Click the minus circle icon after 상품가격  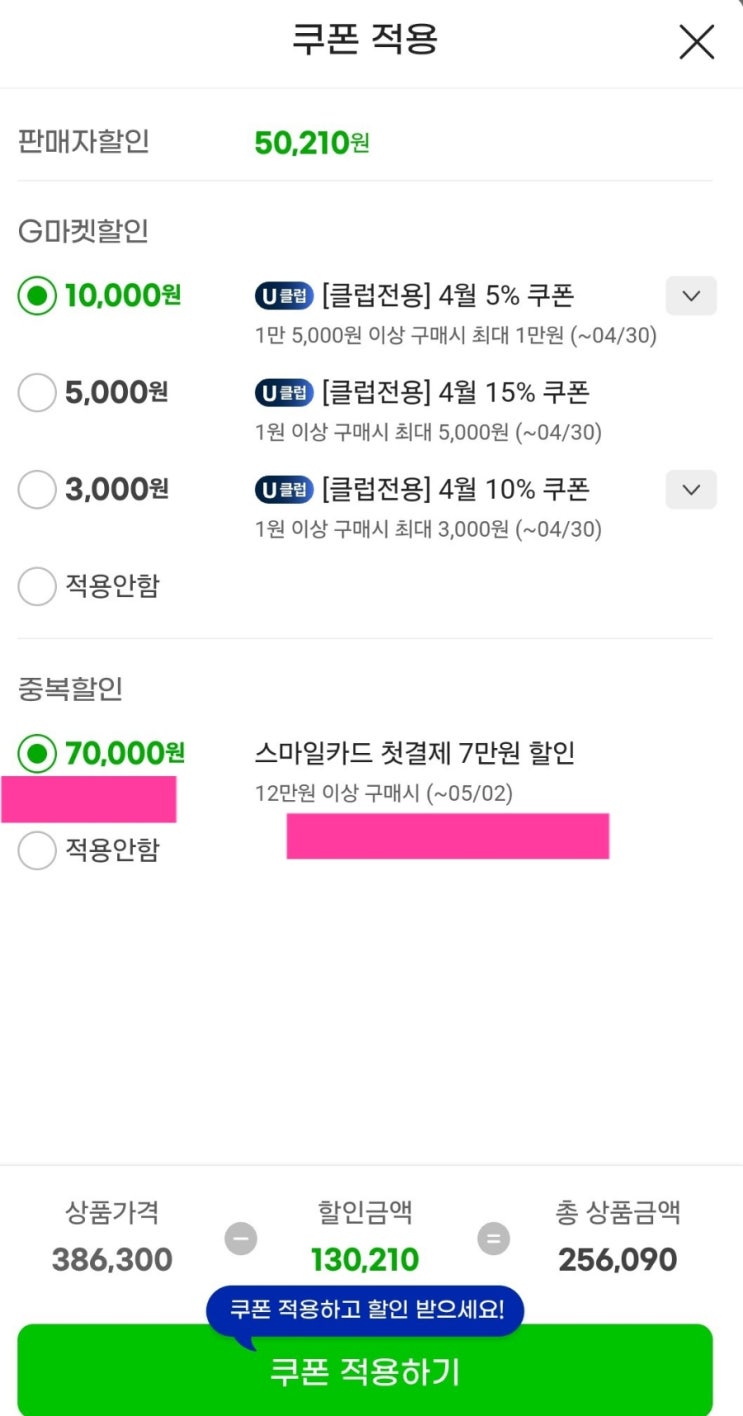click(240, 1239)
